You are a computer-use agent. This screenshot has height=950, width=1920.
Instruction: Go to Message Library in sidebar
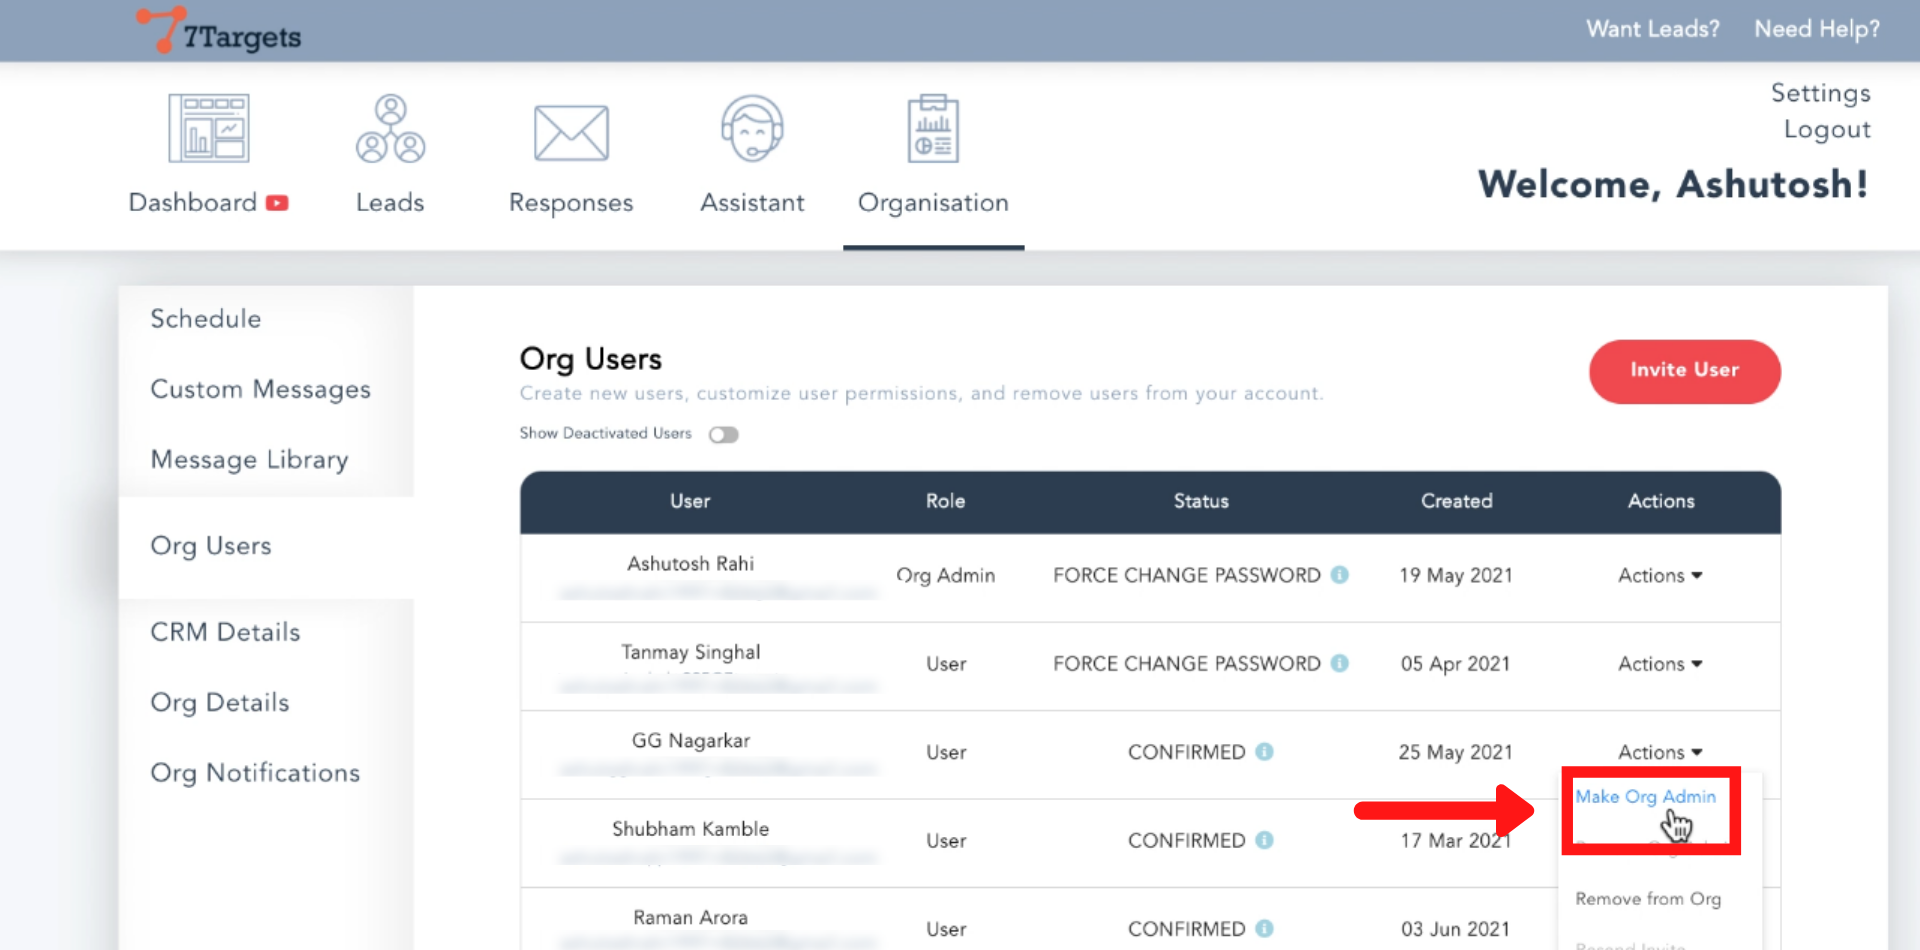[x=249, y=460]
